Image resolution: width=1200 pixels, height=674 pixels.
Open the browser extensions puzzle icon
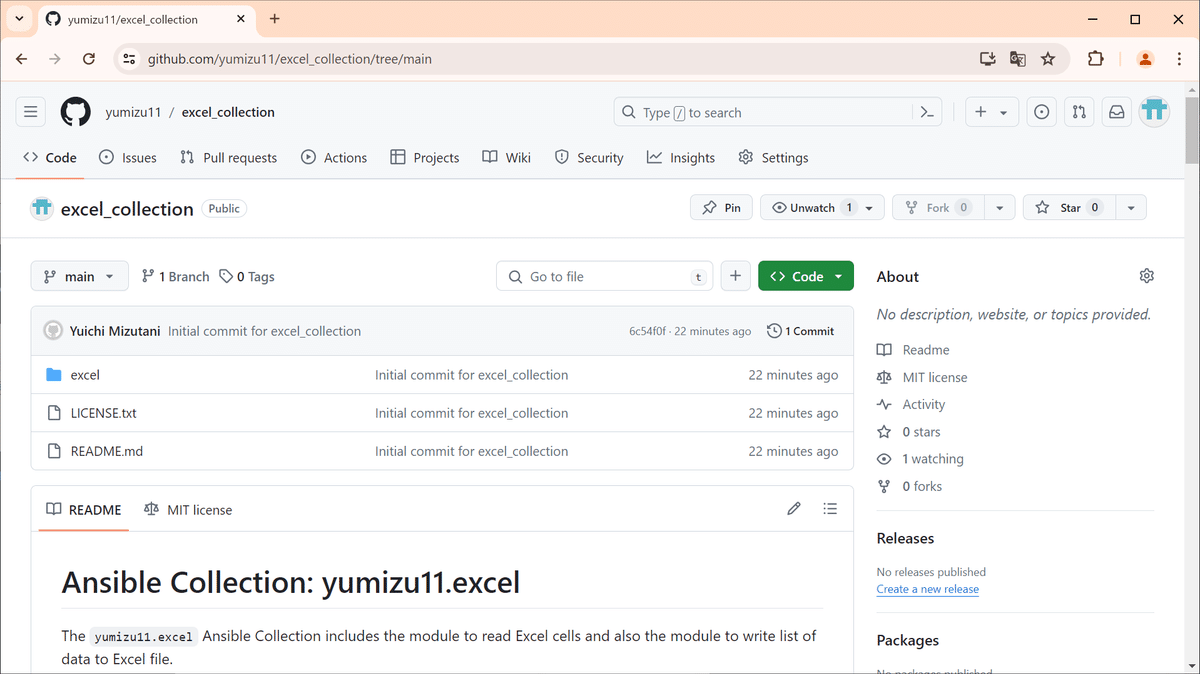point(1095,59)
